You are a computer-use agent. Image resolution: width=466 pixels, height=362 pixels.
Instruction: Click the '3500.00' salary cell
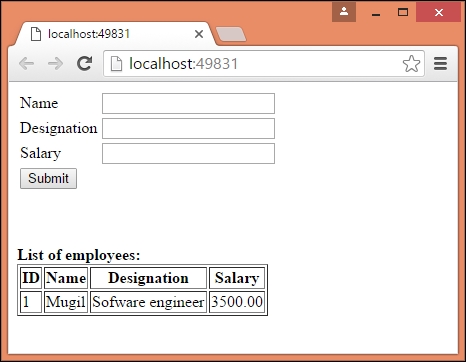pos(237,302)
